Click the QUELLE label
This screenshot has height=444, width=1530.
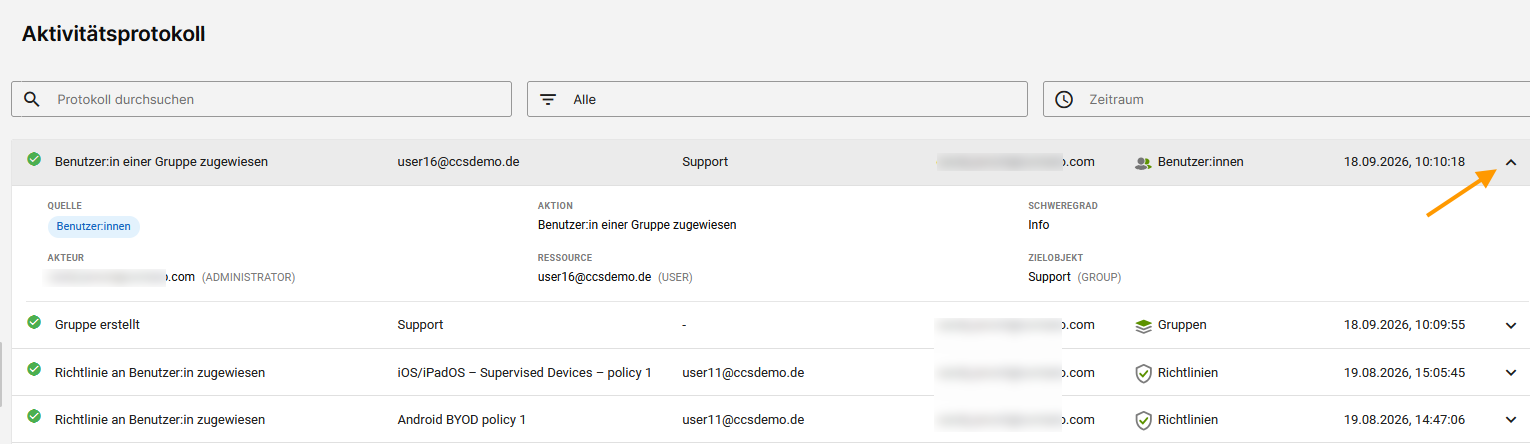[x=65, y=206]
